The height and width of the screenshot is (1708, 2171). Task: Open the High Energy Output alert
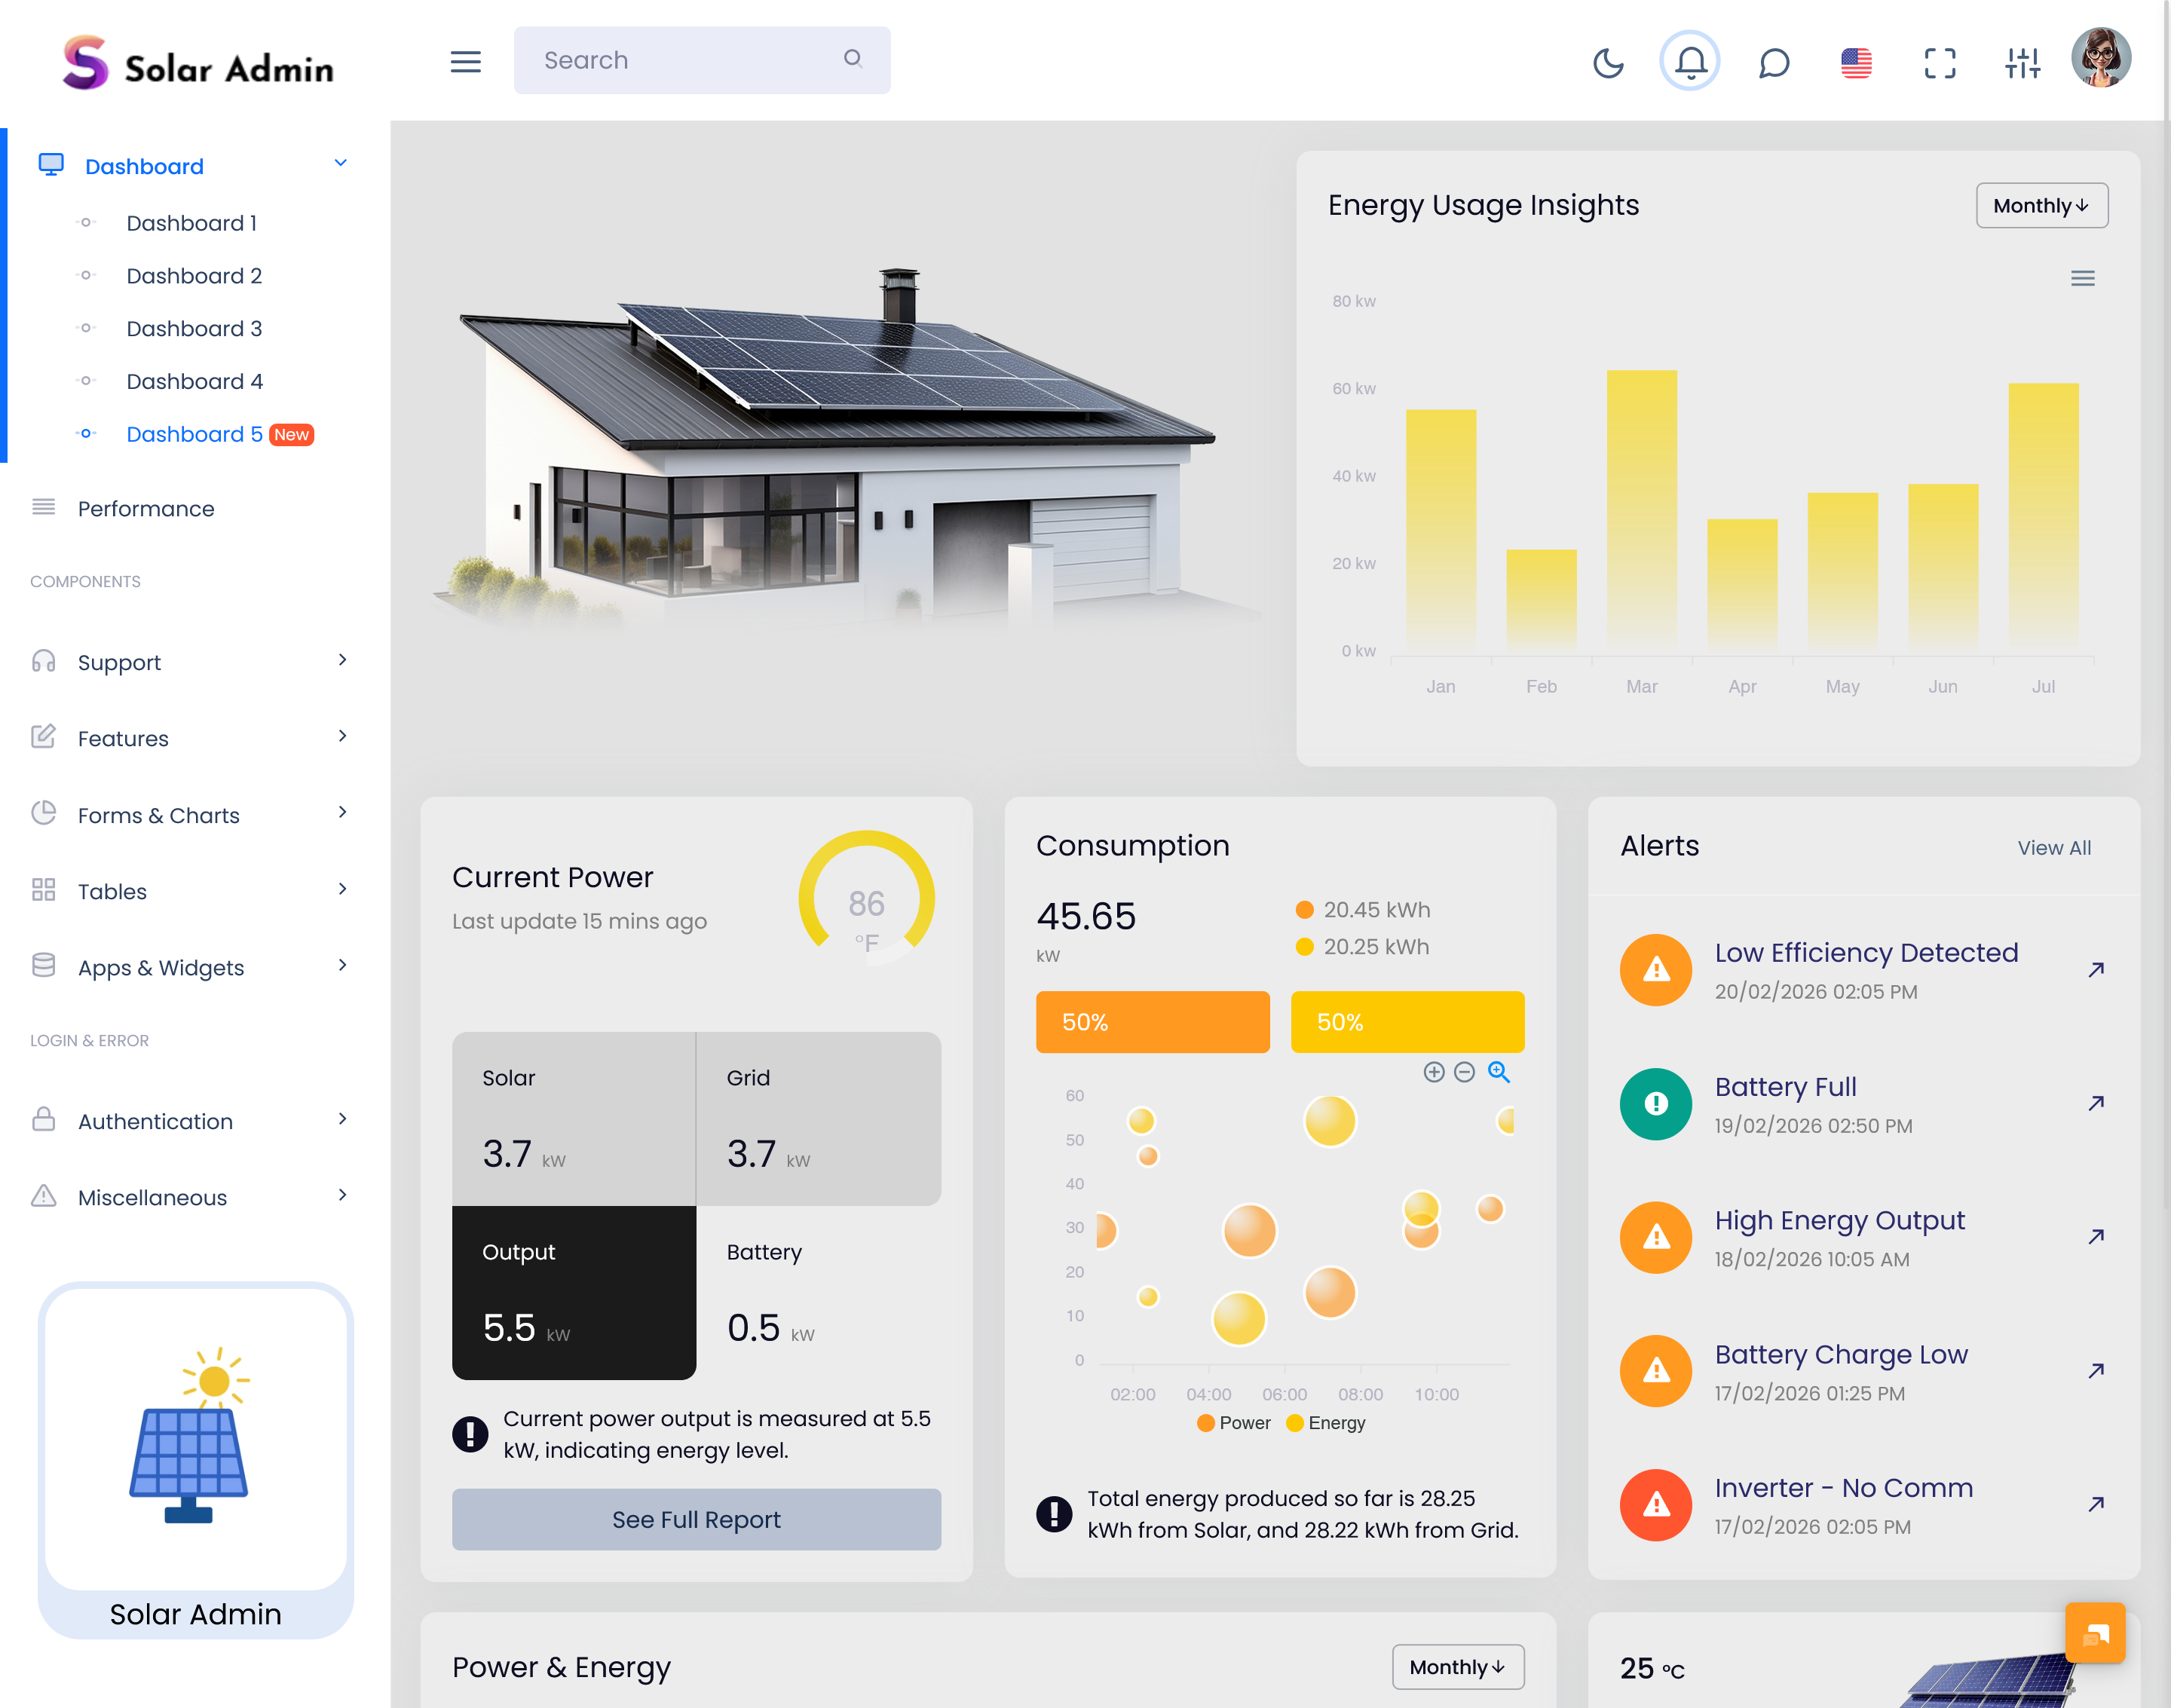tap(1839, 1221)
